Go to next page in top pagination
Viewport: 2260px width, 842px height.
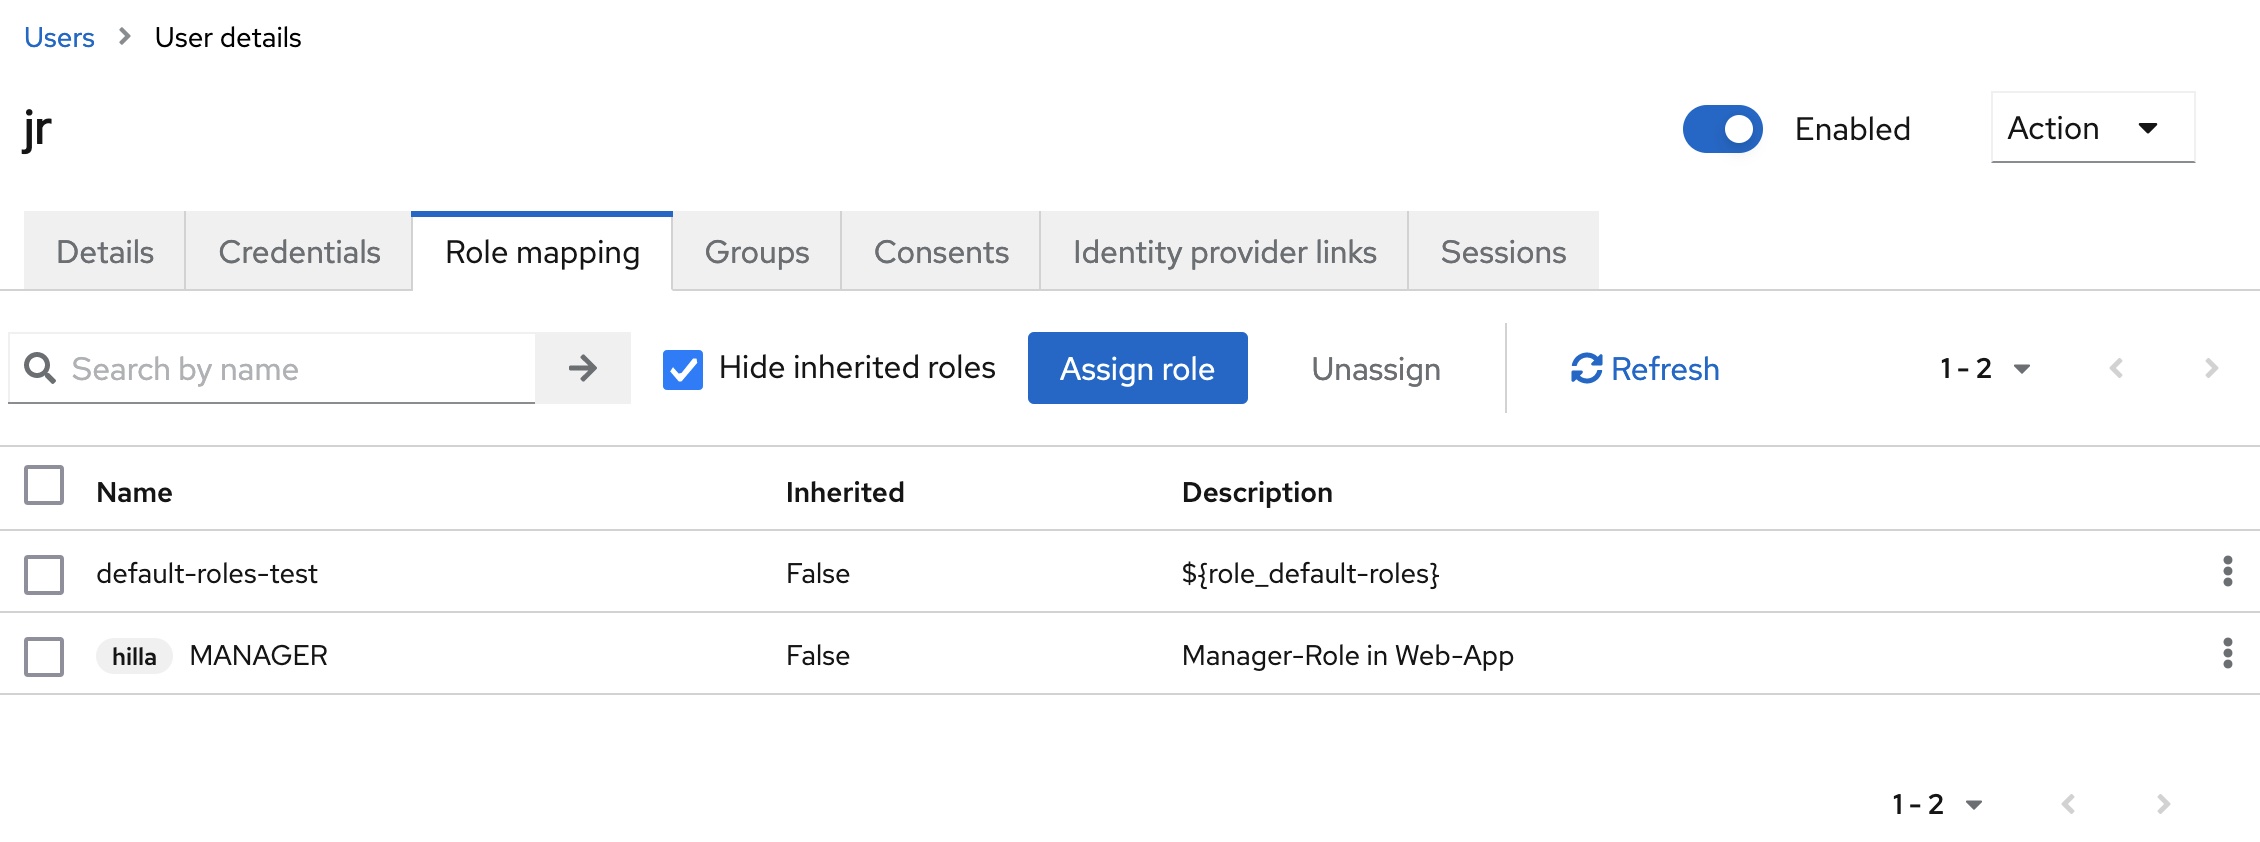pos(2211,368)
